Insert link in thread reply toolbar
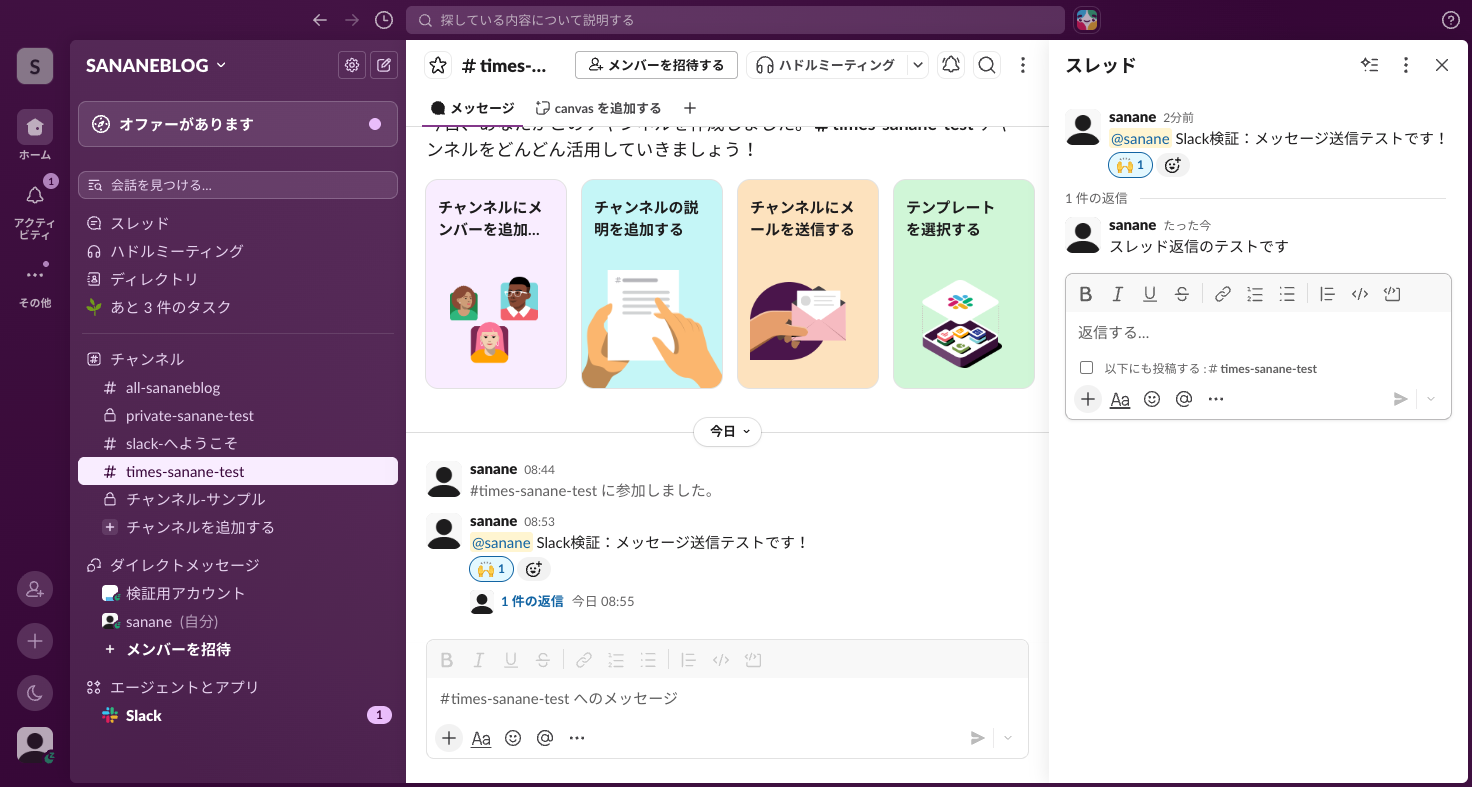1472x787 pixels. (1222, 294)
